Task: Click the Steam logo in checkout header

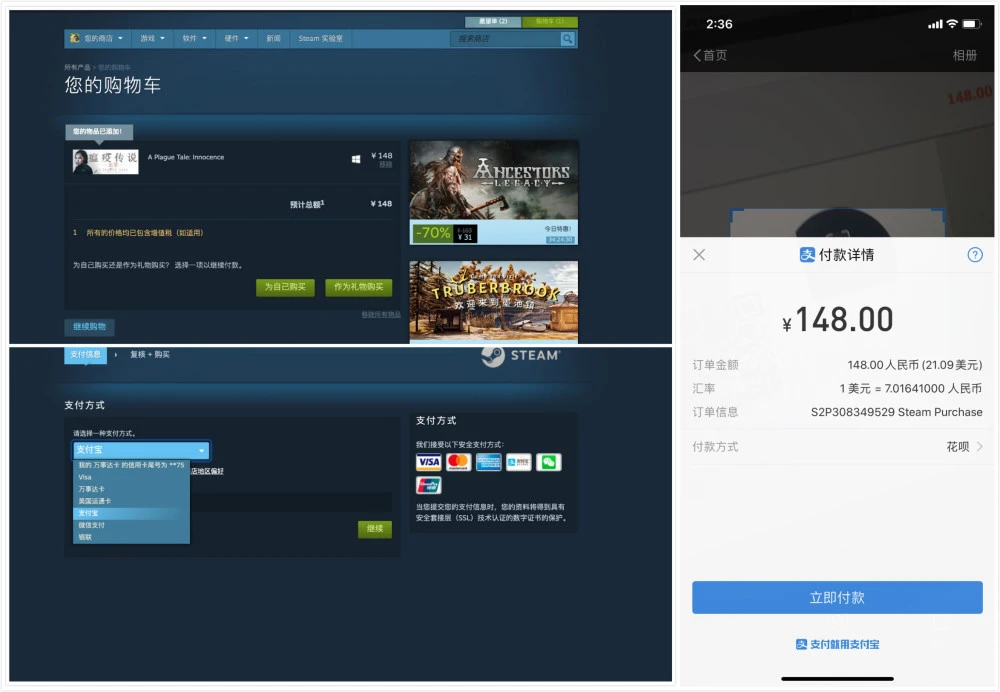Action: click(x=521, y=355)
